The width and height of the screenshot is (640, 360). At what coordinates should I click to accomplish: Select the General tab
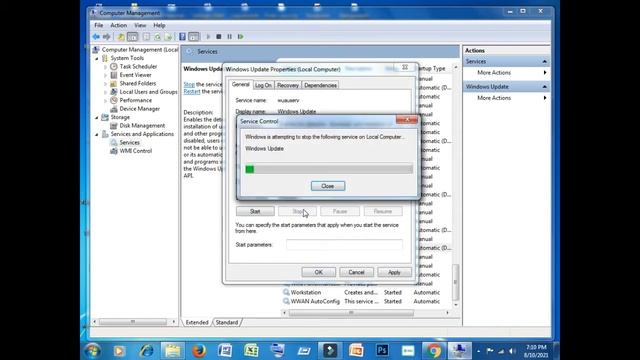[240, 84]
